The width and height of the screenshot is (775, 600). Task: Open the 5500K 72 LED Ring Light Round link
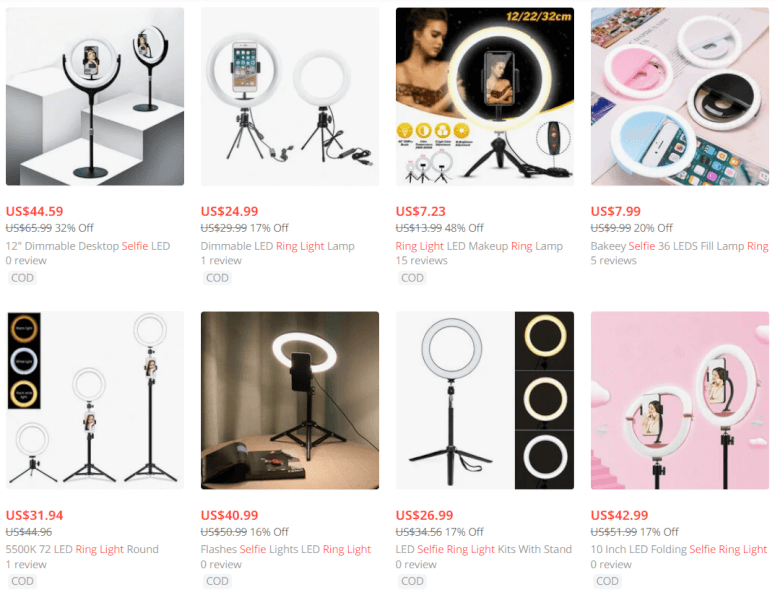pos(82,550)
